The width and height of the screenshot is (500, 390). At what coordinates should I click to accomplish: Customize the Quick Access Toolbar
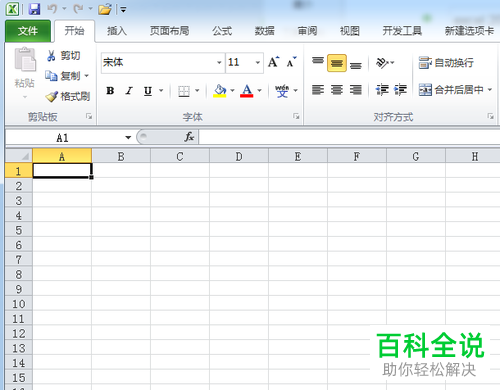pos(123,10)
